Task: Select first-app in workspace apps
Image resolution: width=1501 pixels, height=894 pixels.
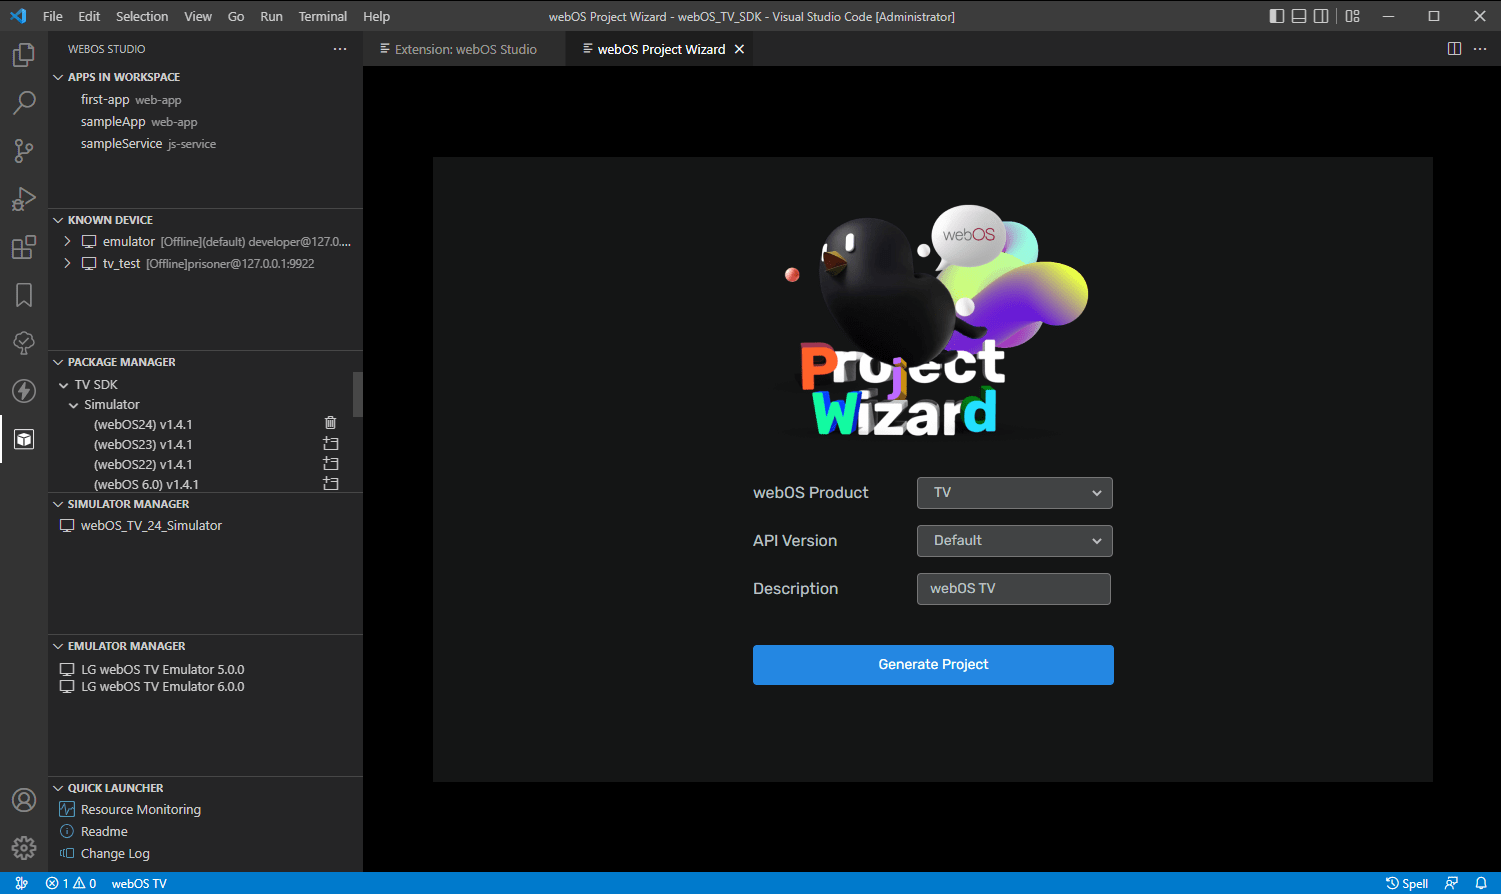Action: click(105, 100)
